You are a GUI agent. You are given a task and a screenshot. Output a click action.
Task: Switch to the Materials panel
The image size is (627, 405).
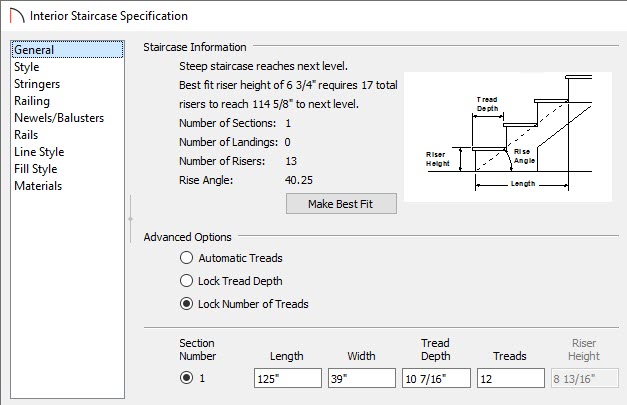pos(38,186)
